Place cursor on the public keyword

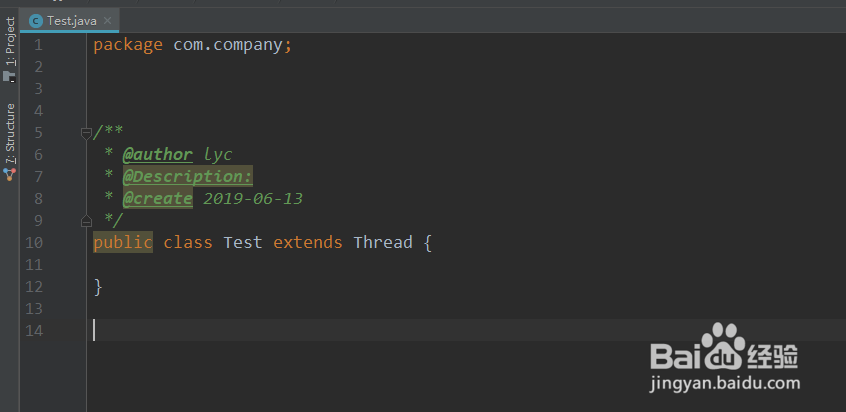[x=123, y=242]
